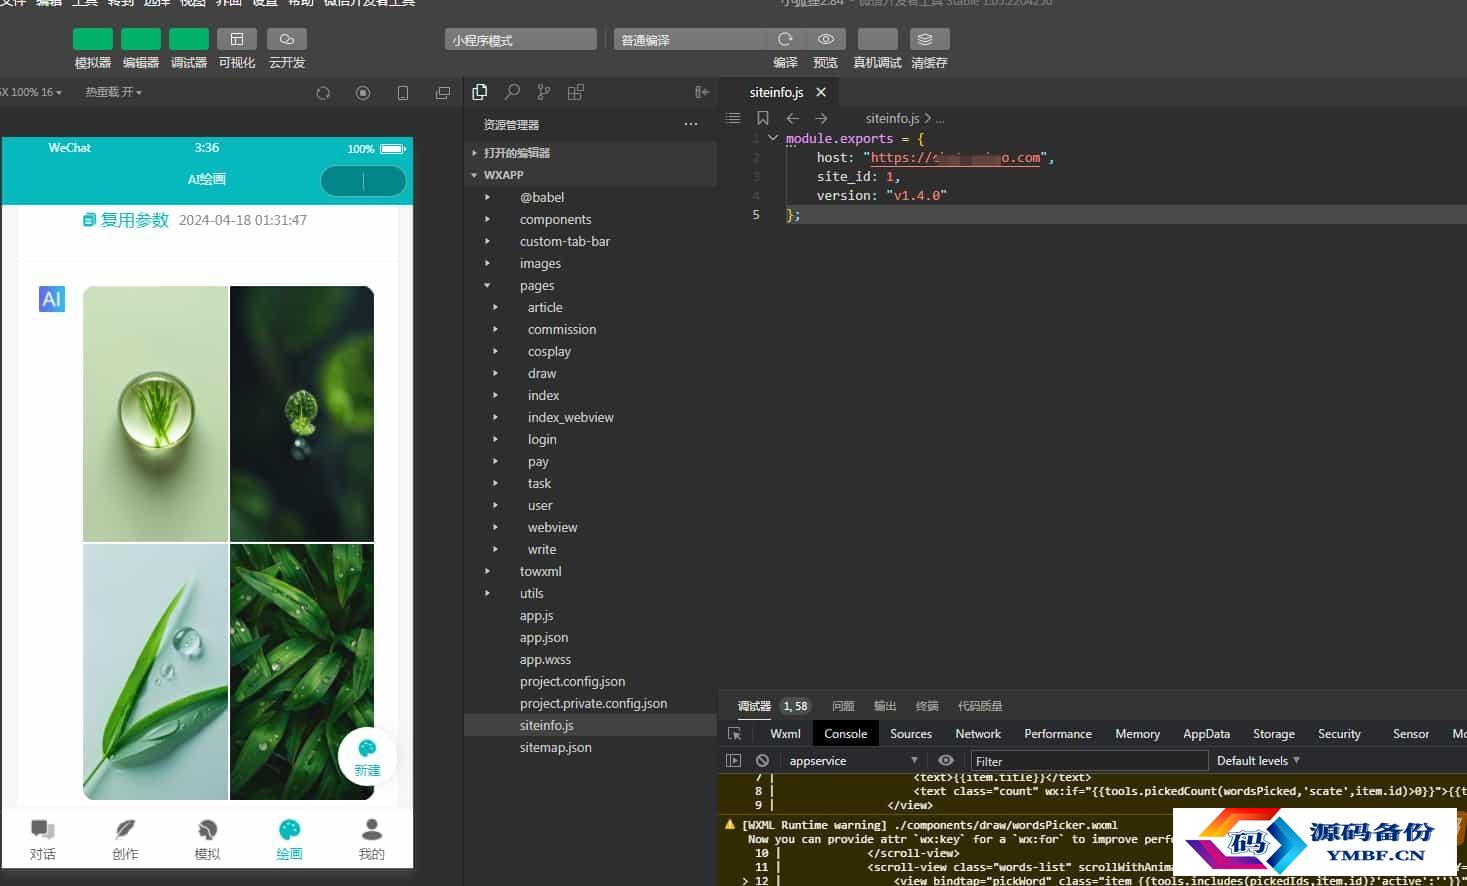Open the 小程序模式 mode dropdown

[x=520, y=40]
